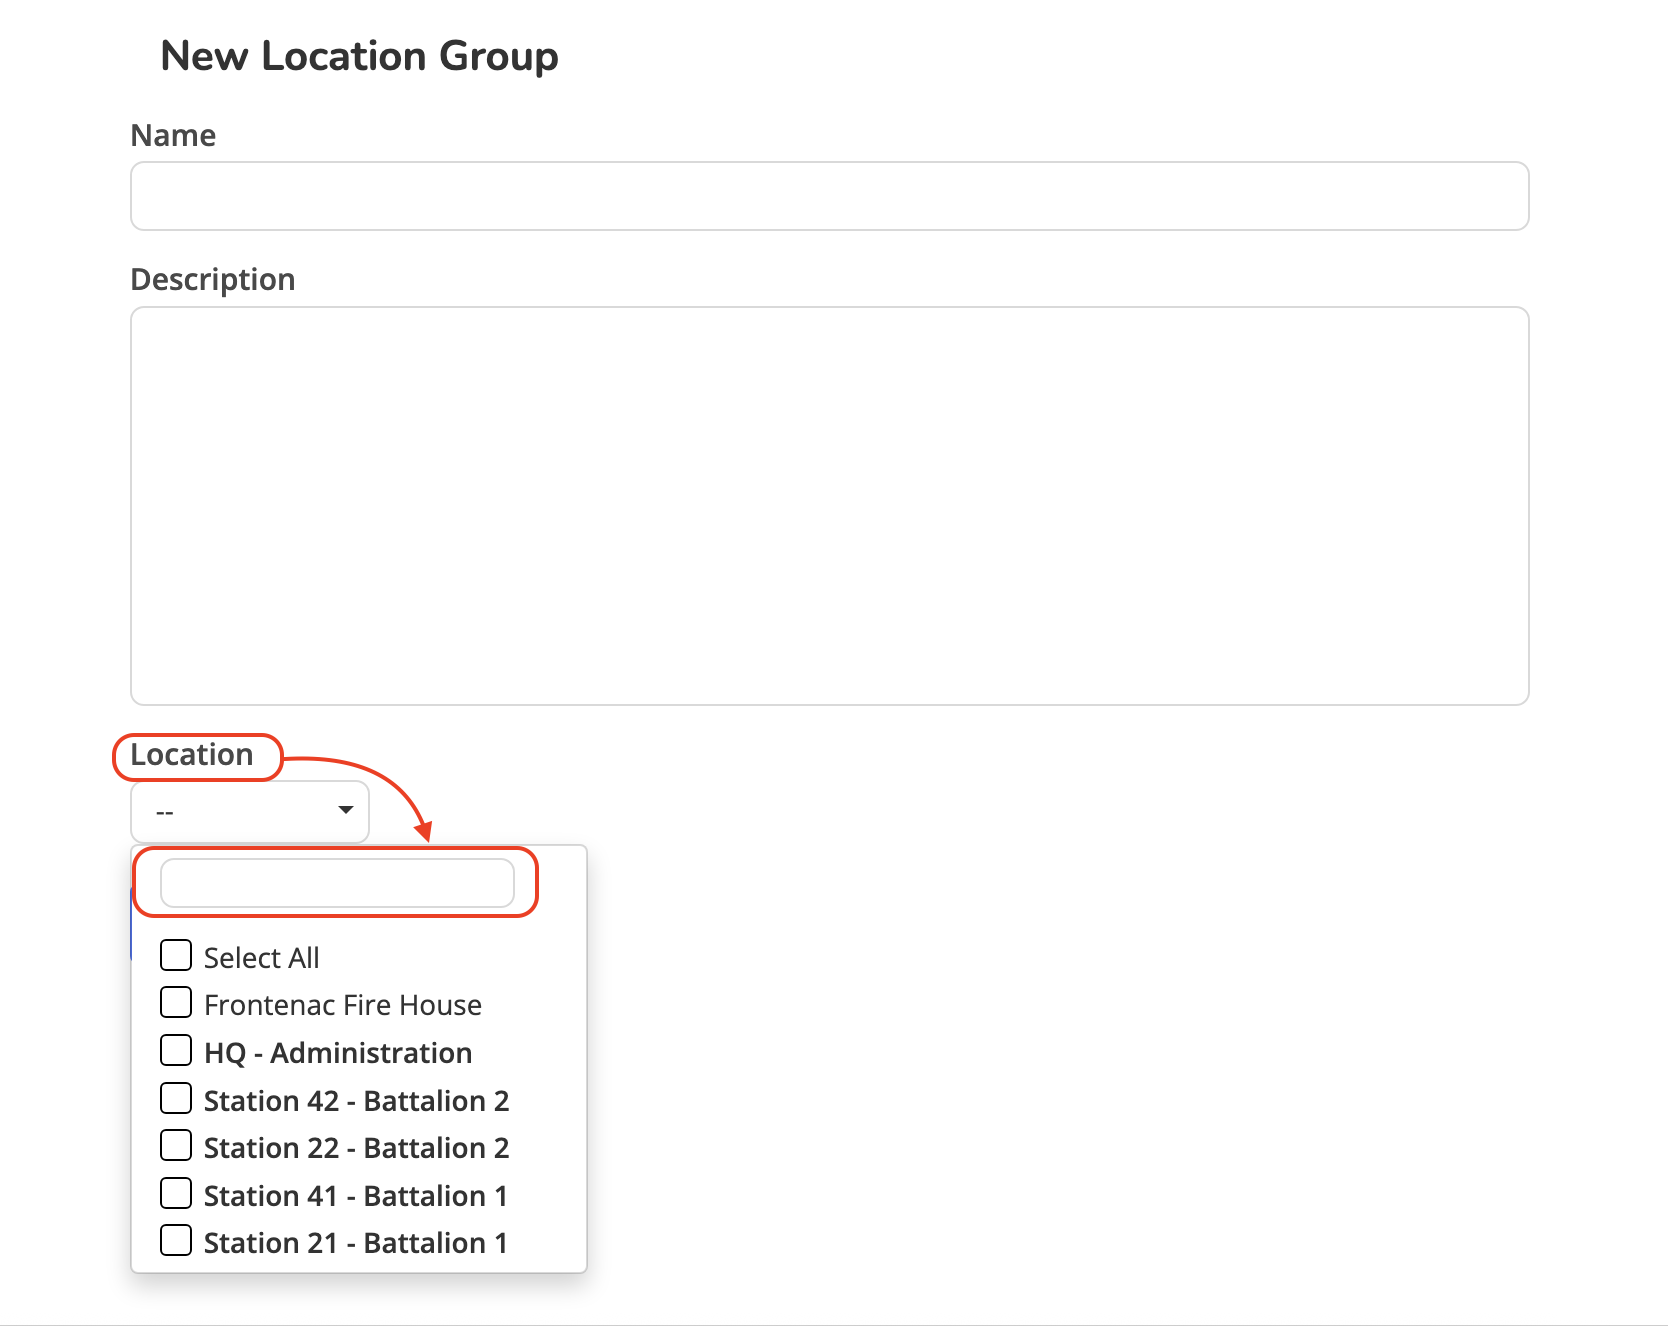The image size is (1668, 1326).
Task: Enable the HQ - Administration checkbox
Action: [x=176, y=1051]
